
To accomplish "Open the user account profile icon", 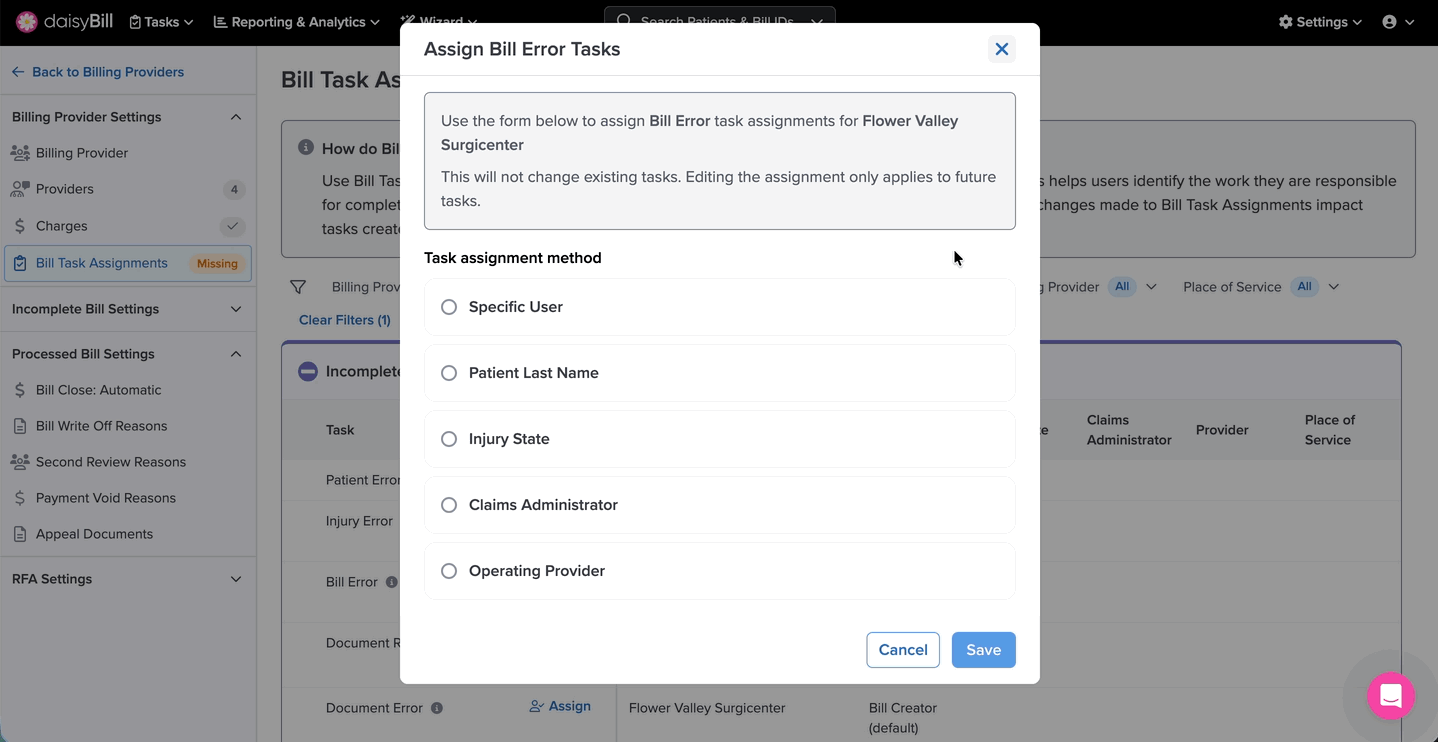I will [1389, 22].
